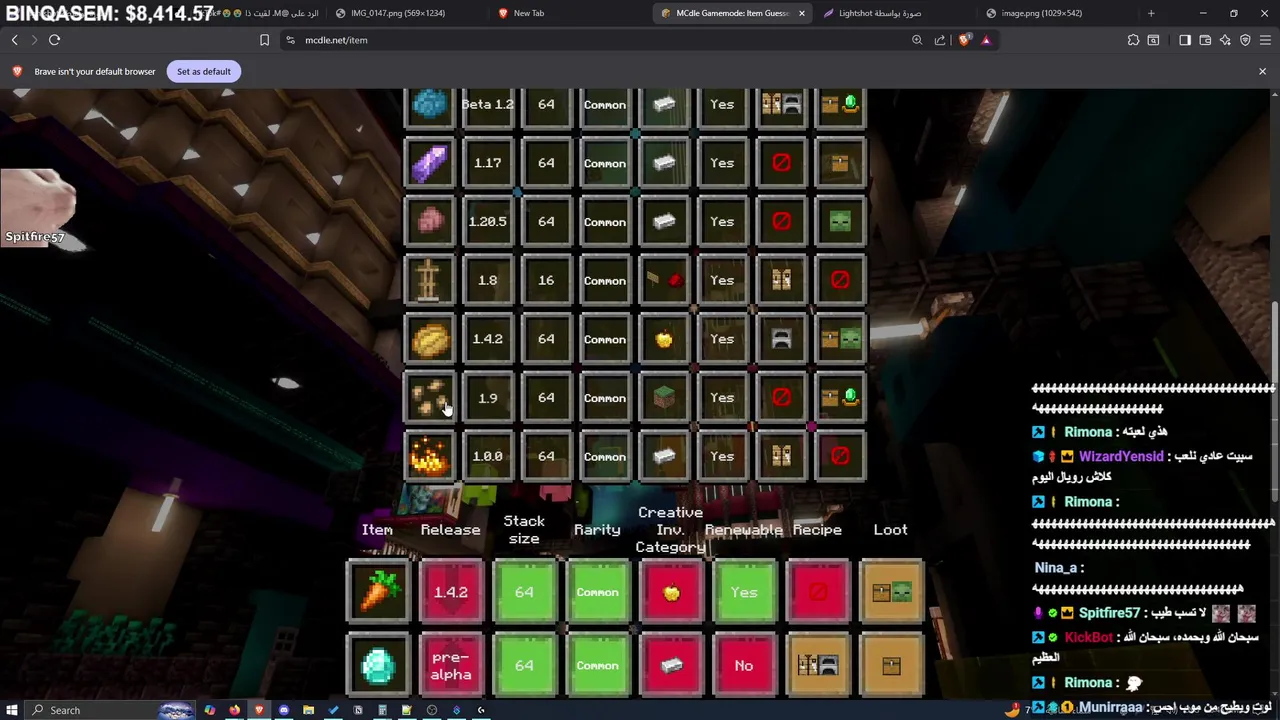Click the carrot item guess icon
This screenshot has height=720, width=1280.
coord(378,592)
